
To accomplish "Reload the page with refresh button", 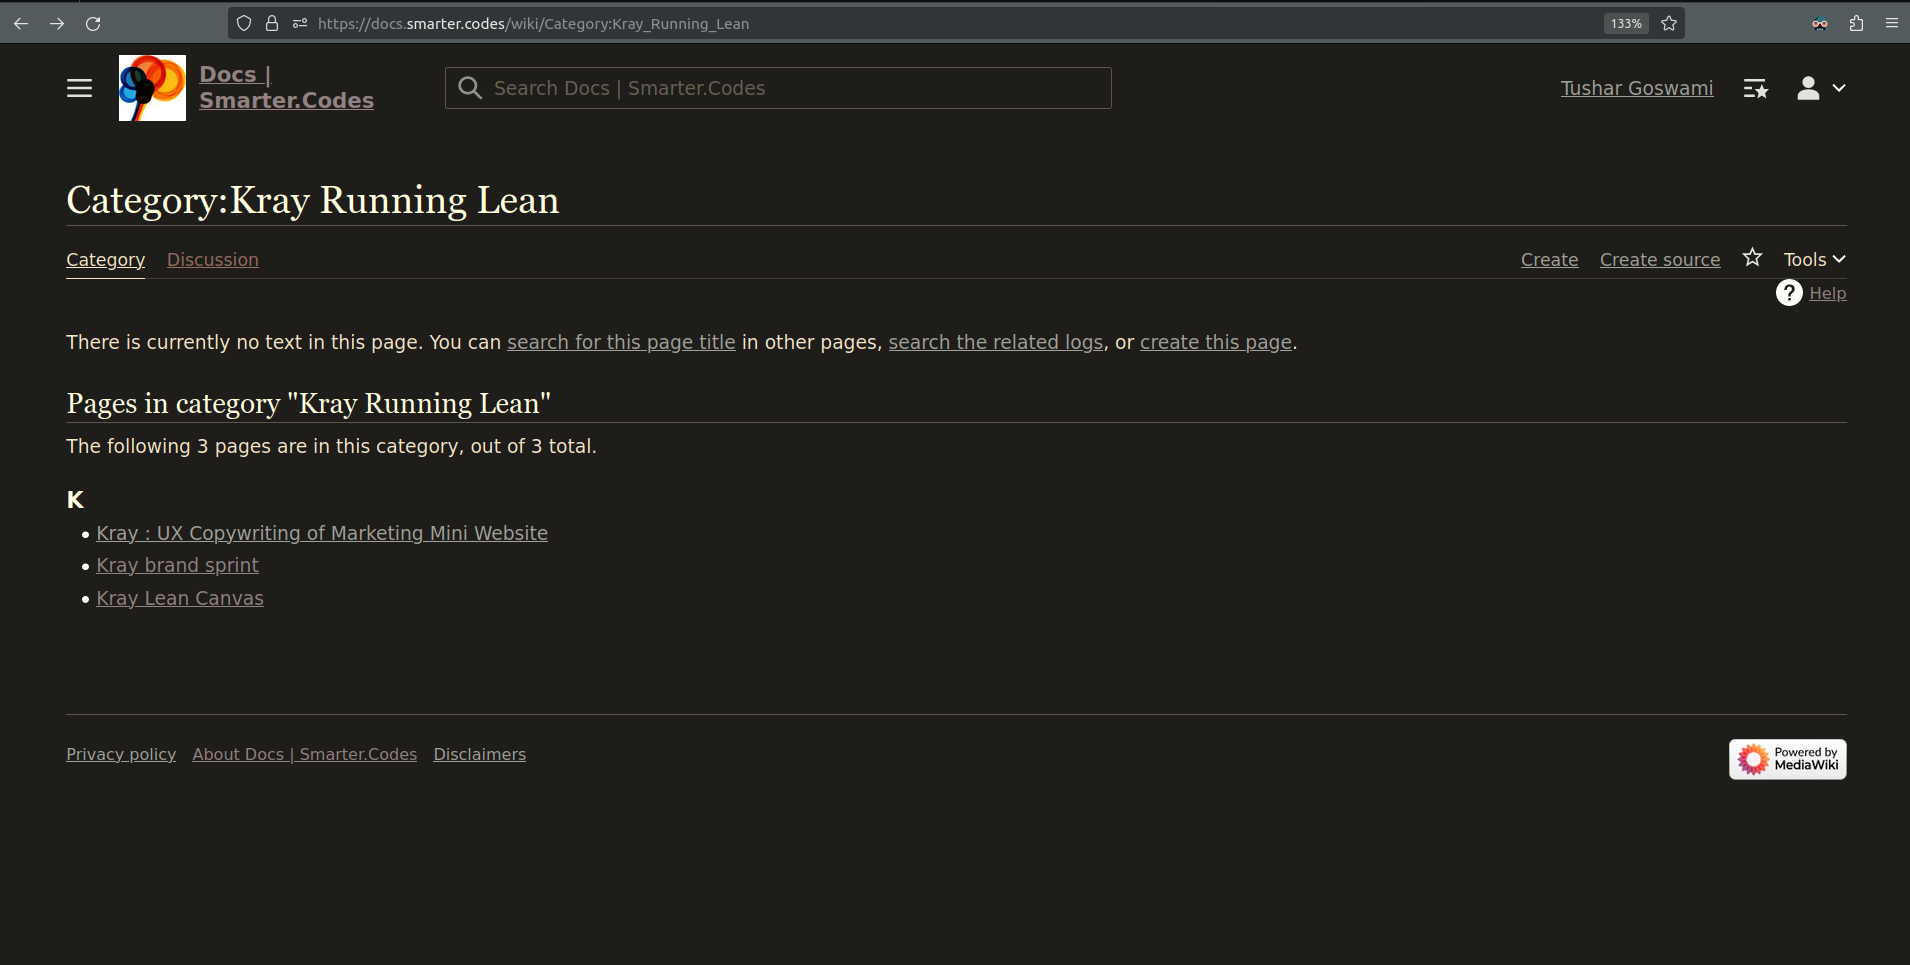I will 93,23.
